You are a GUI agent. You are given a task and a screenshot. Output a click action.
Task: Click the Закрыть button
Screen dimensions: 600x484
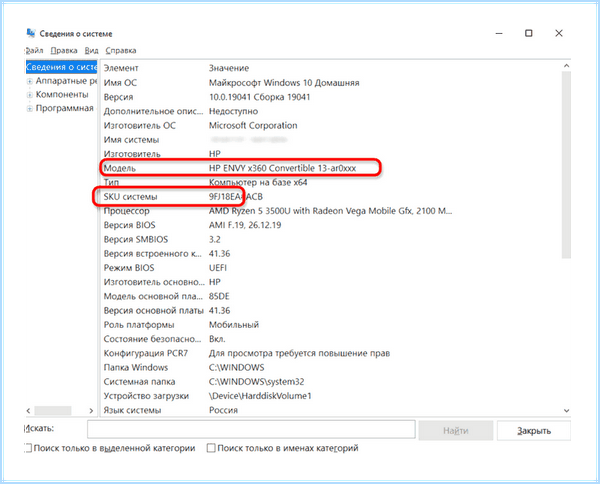coord(534,430)
